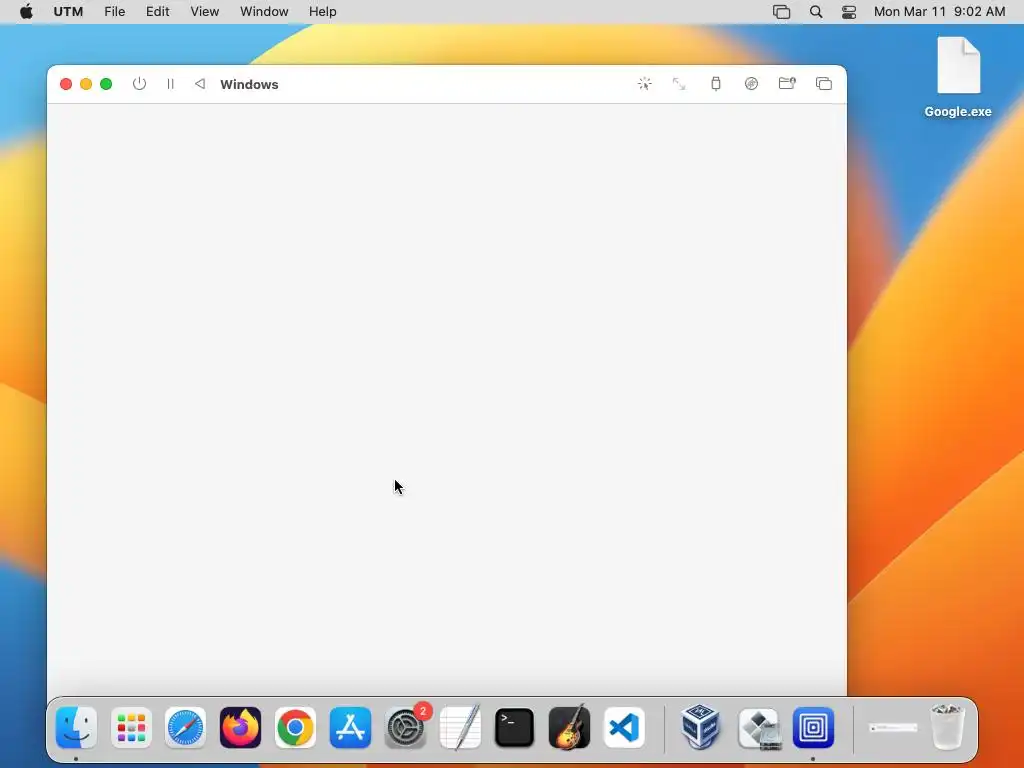Toggle capture mouse cursor icon

645,84
